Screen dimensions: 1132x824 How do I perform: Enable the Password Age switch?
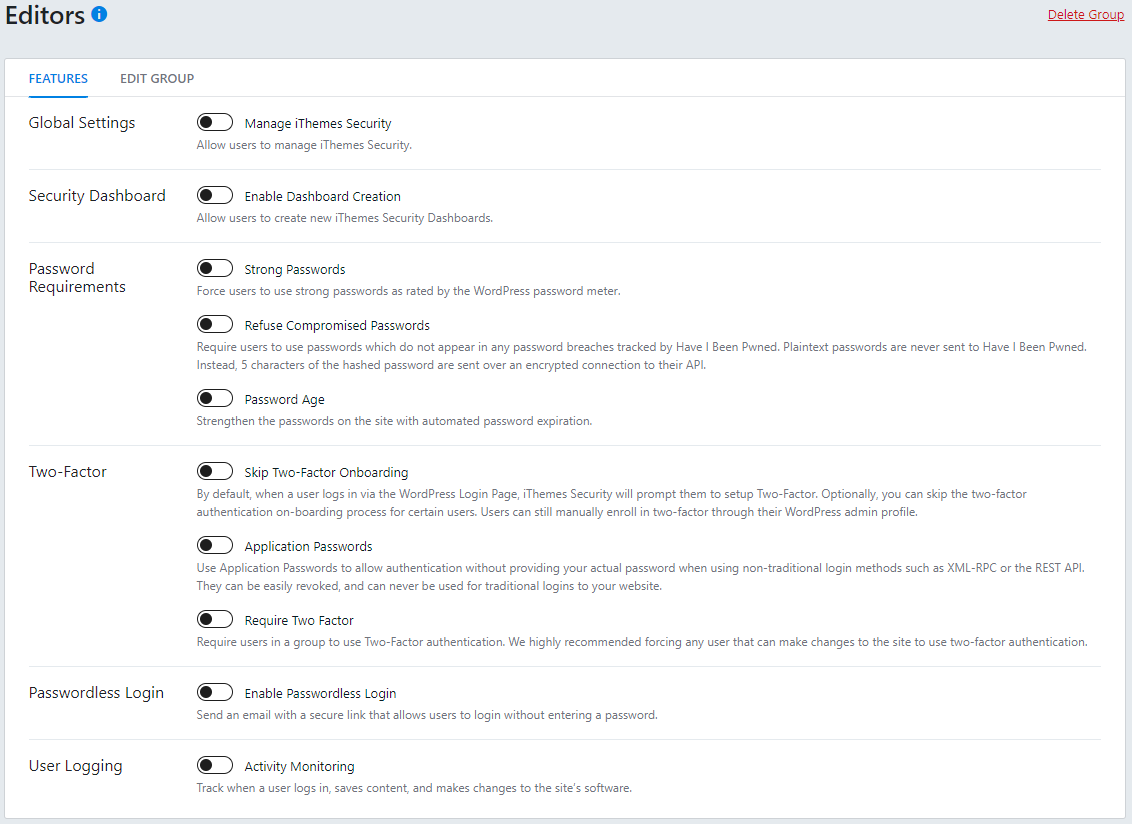214,397
